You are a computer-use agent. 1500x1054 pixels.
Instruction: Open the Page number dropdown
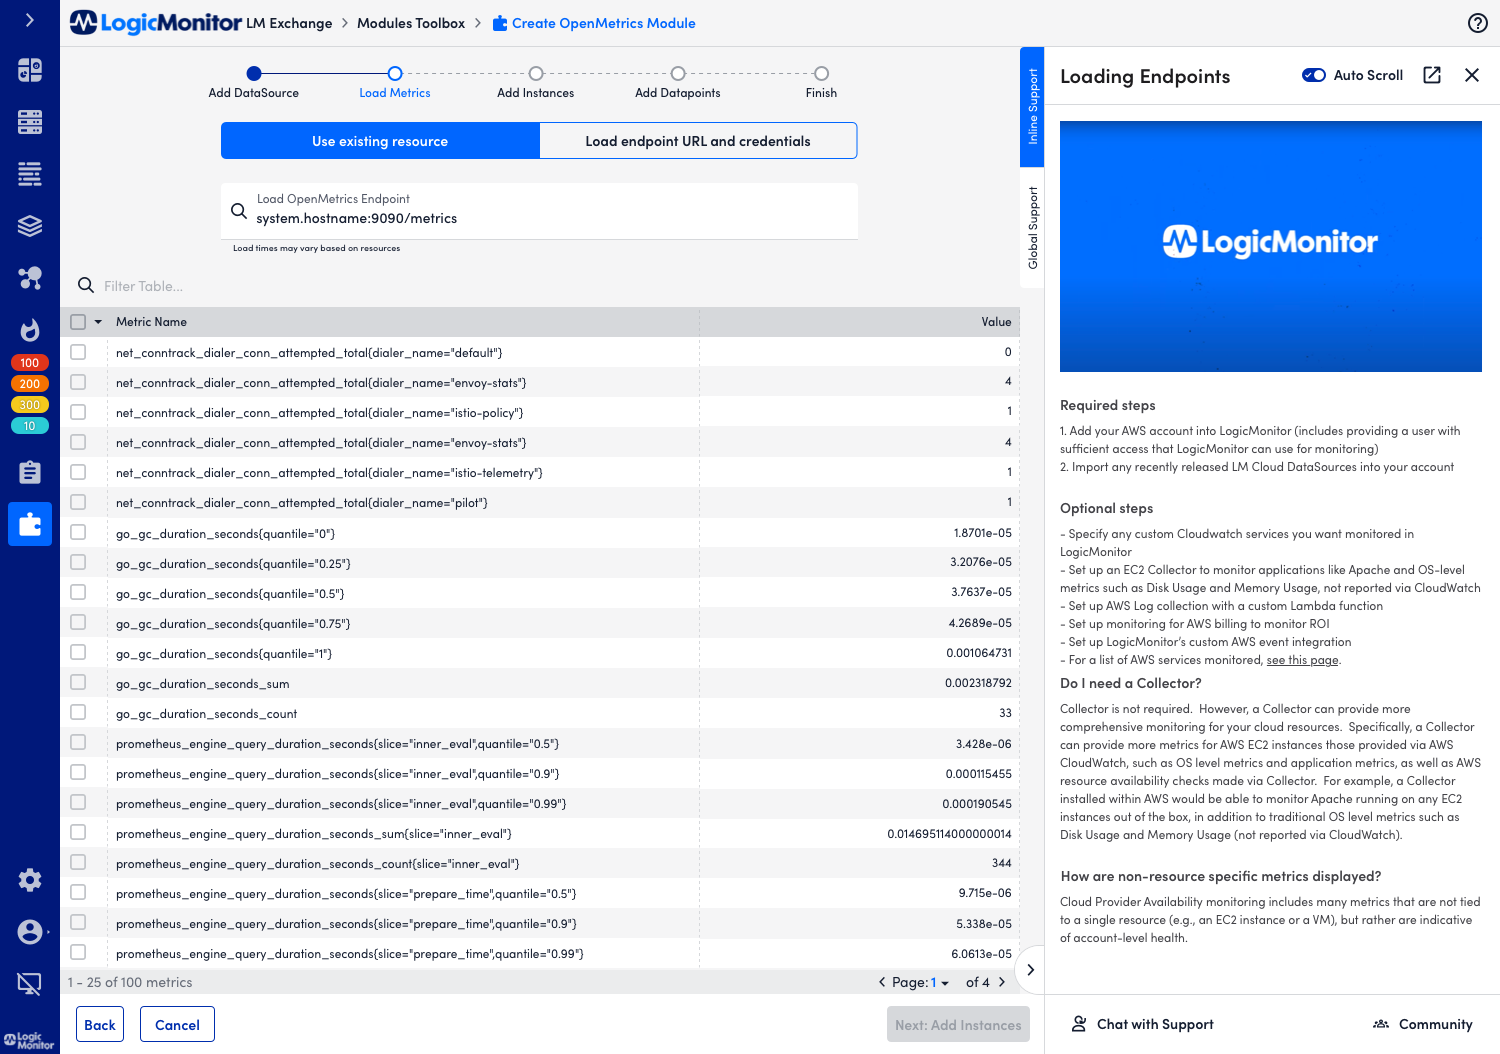click(x=940, y=982)
